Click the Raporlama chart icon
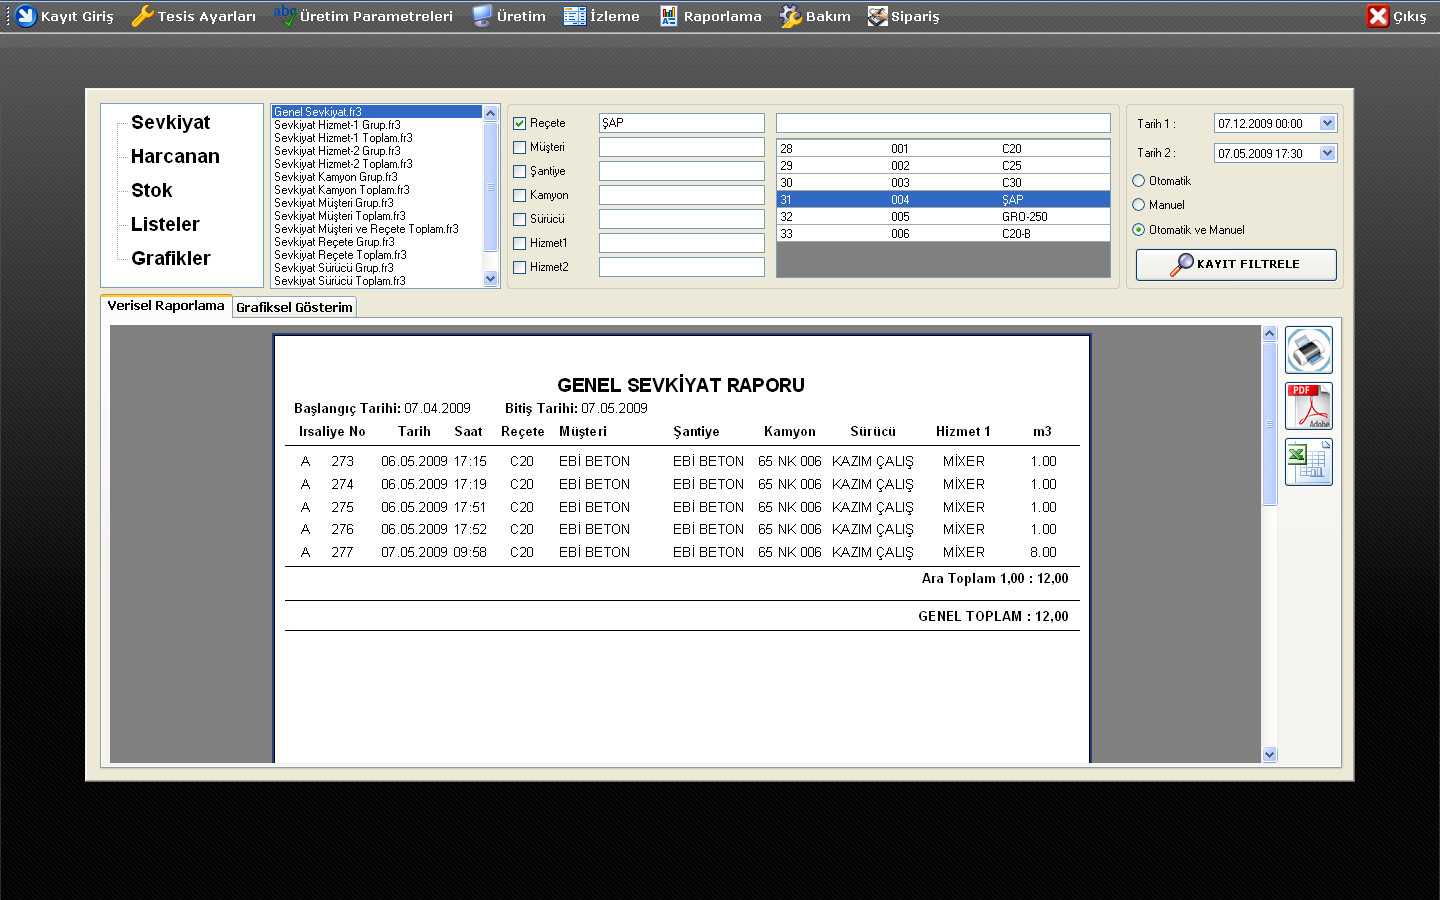The width and height of the screenshot is (1440, 900). point(669,16)
